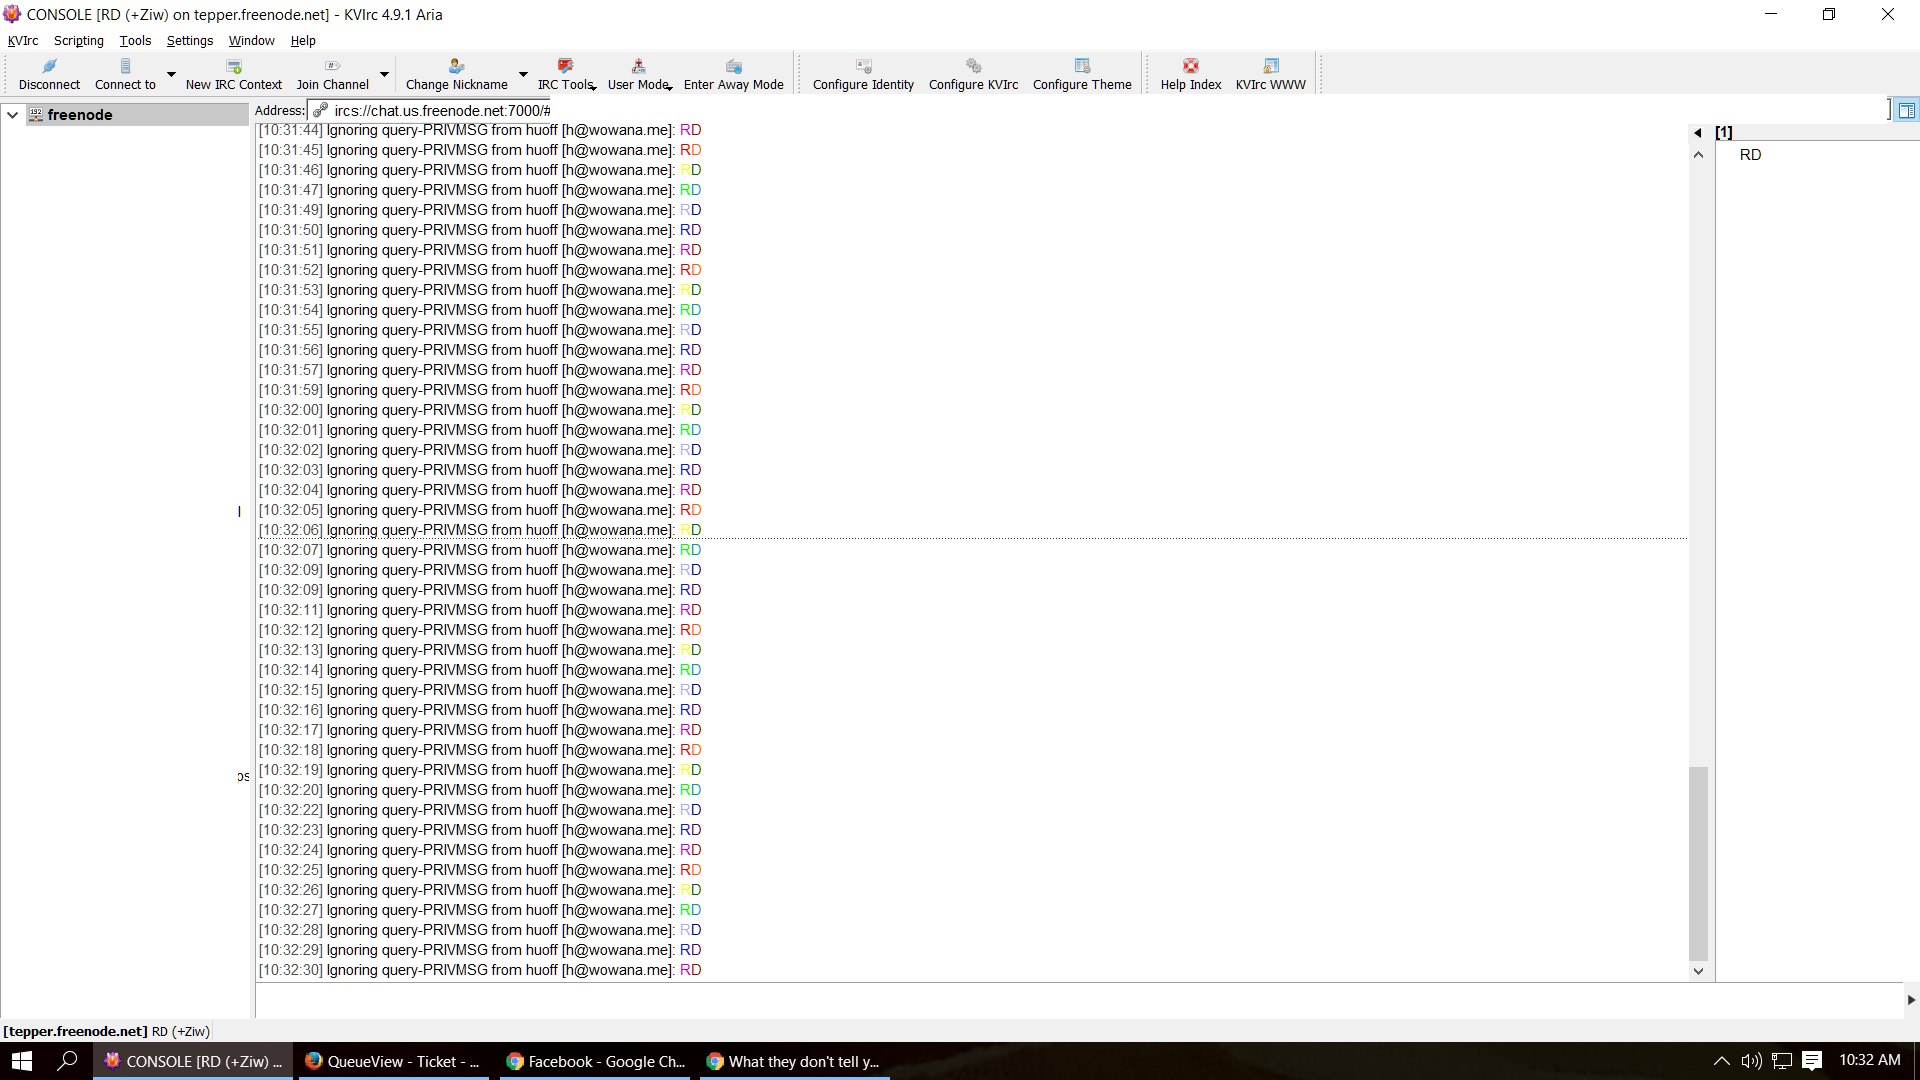Collapse the freenode tree node
1920x1080 pixels.
point(13,115)
